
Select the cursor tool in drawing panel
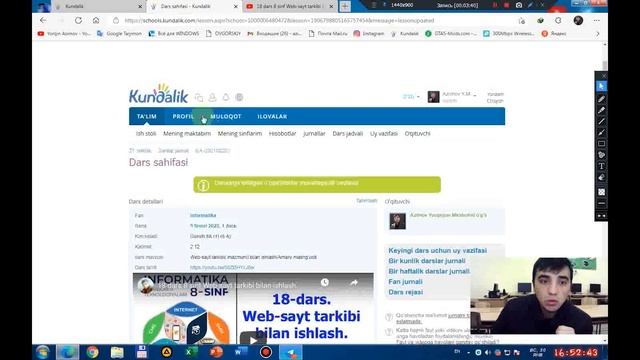click(x=601, y=86)
